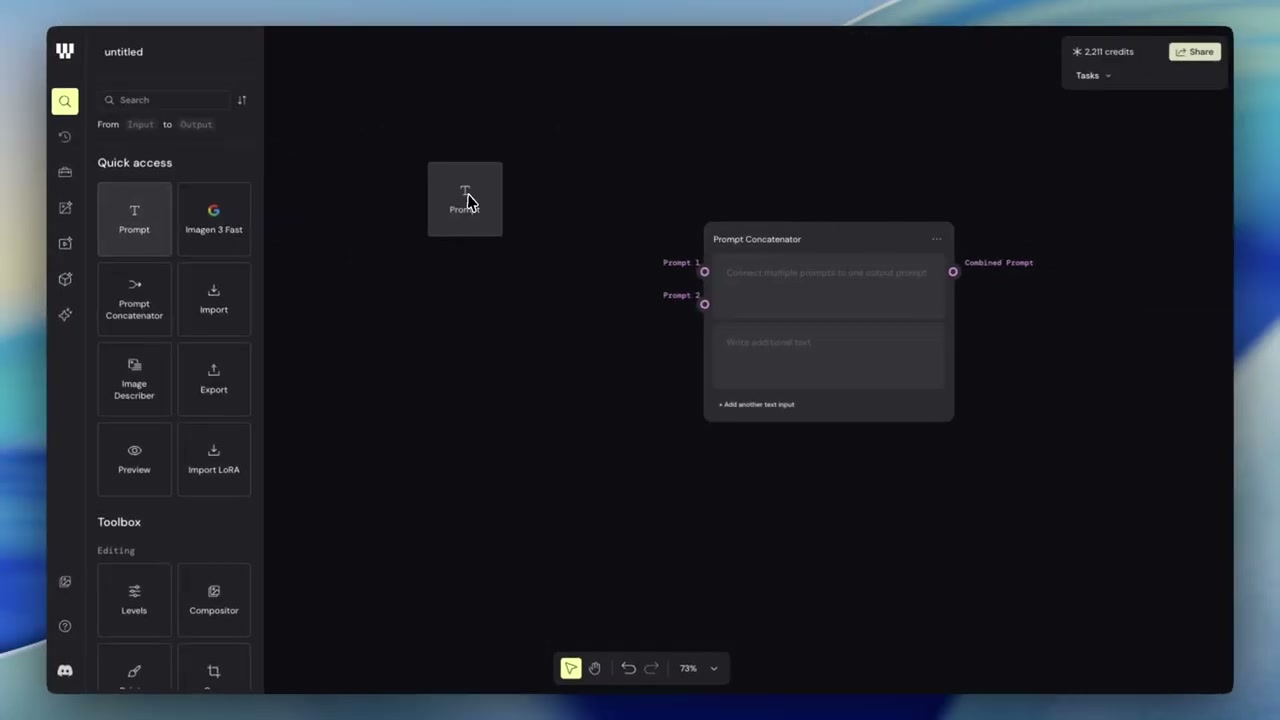Image resolution: width=1280 pixels, height=720 pixels.
Task: Select the hand pan tool
Action: coord(595,668)
